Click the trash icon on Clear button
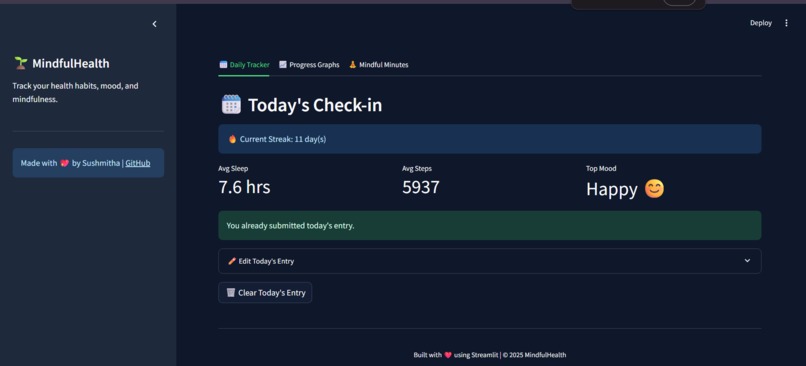This screenshot has height=366, width=806. click(231, 292)
